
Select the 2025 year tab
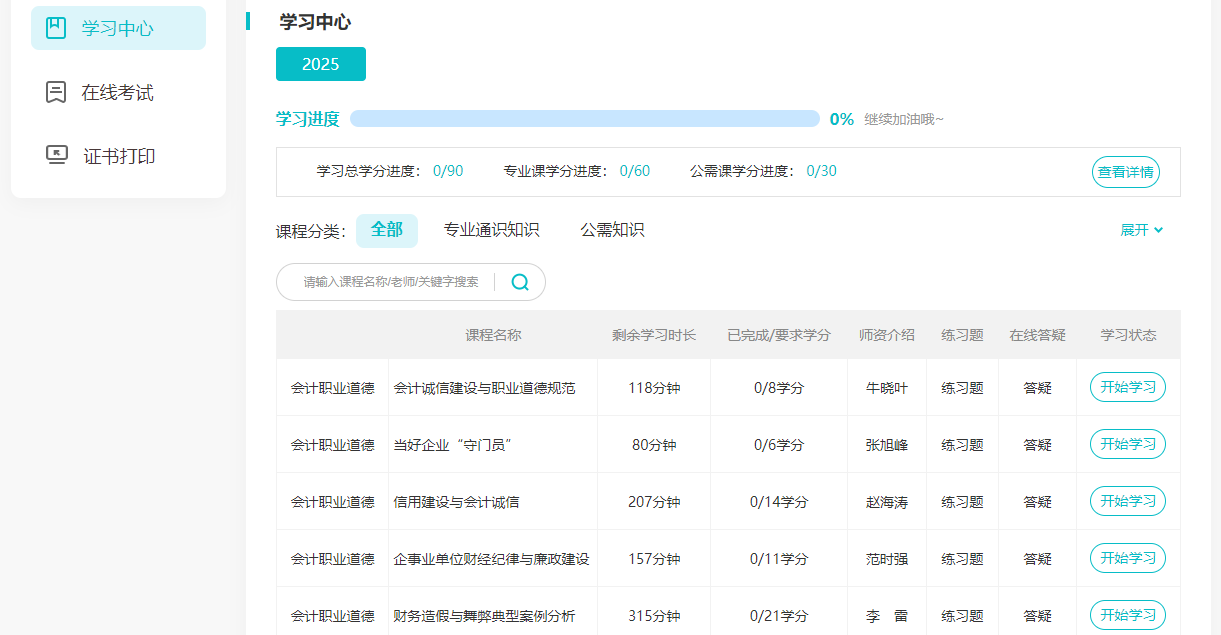pos(320,64)
